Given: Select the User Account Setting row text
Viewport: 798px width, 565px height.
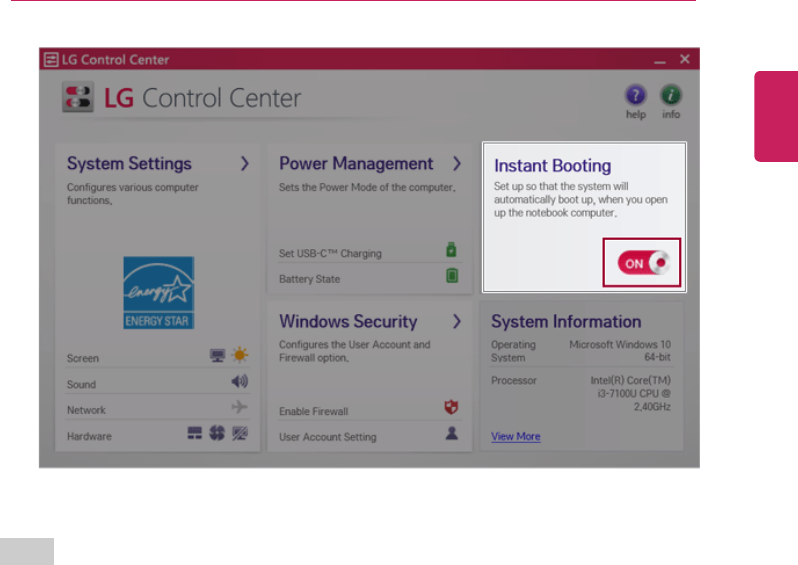Looking at the screenshot, I should tap(328, 437).
